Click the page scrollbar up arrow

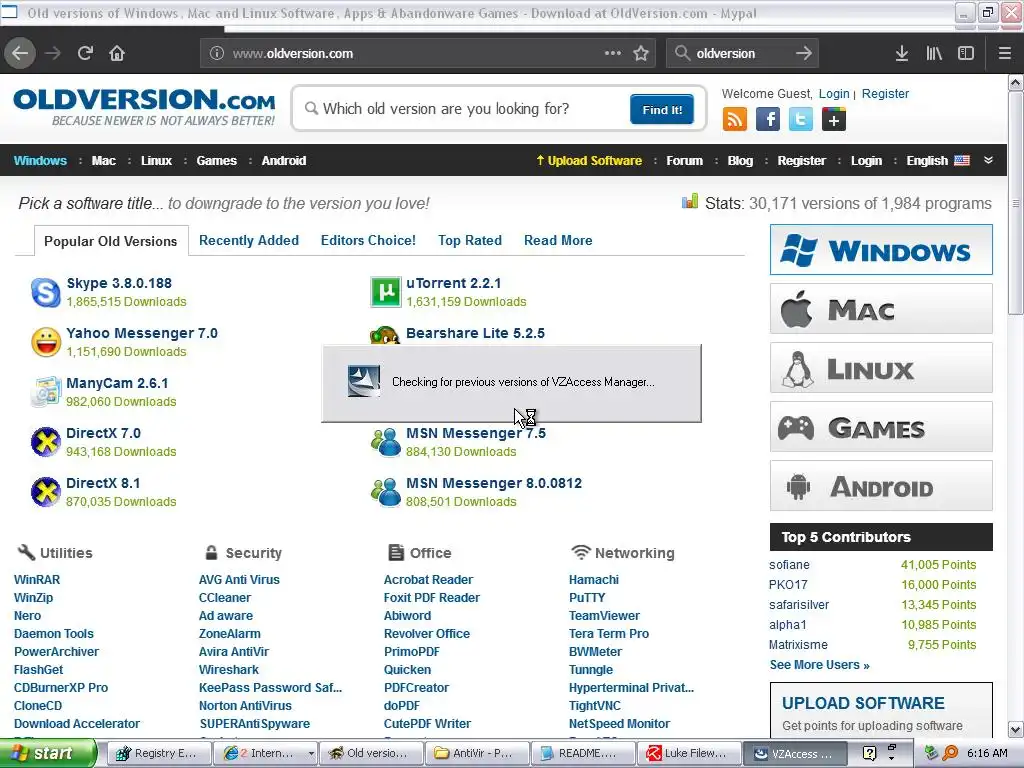[x=1016, y=83]
